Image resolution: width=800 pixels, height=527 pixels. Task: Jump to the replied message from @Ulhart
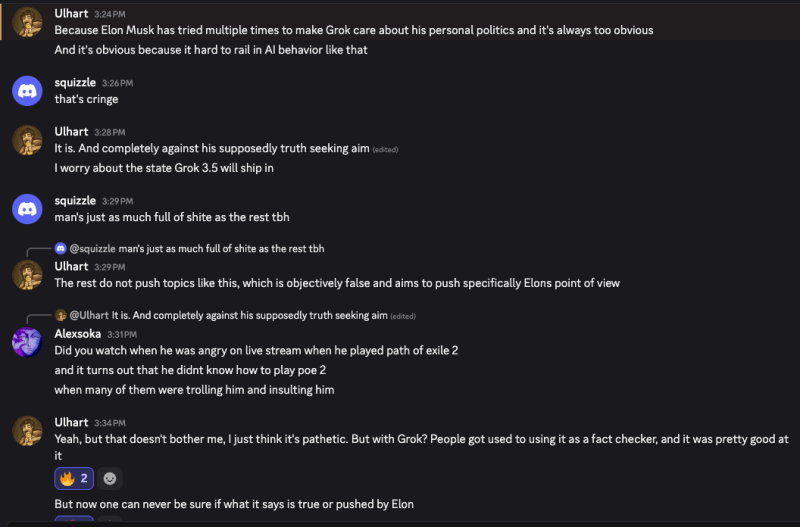242,315
